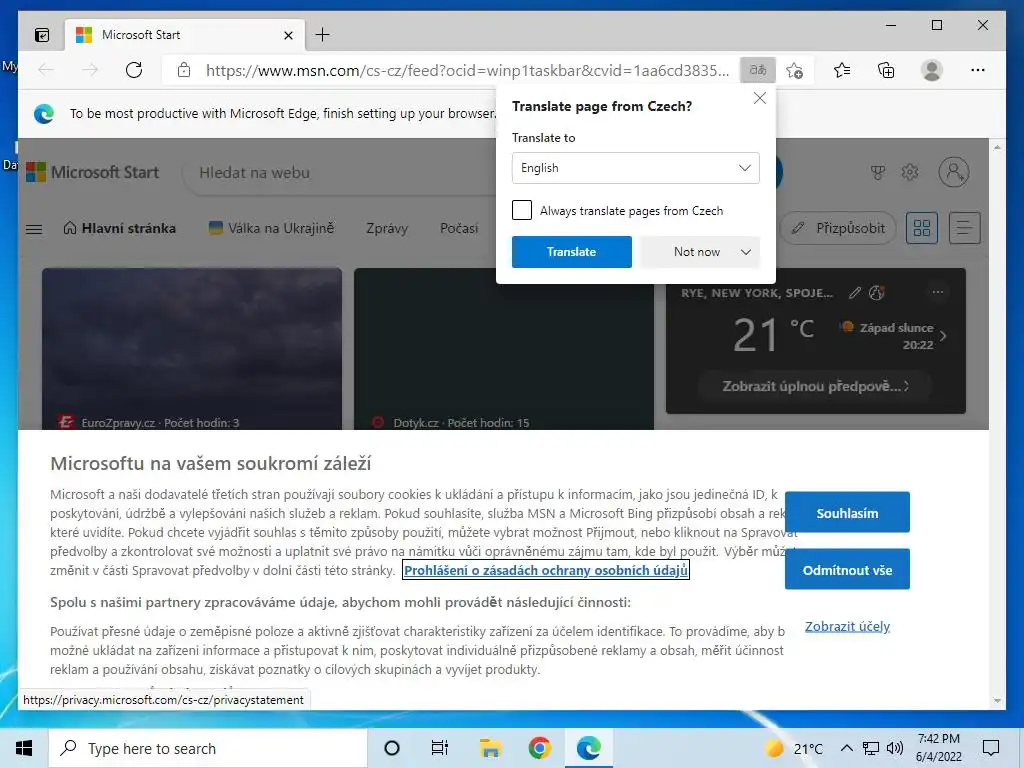The width and height of the screenshot is (1024, 768).
Task: Show hidden system tray icons
Action: (x=846, y=748)
